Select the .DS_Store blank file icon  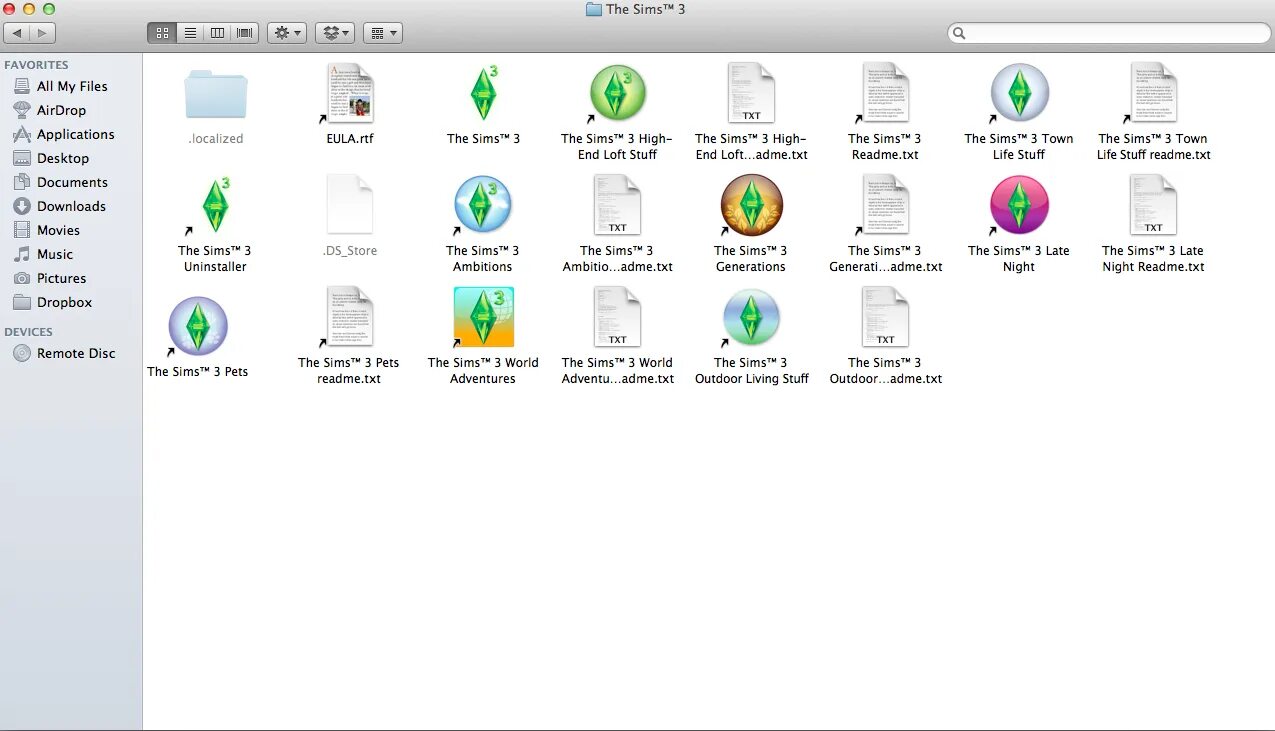click(x=349, y=205)
